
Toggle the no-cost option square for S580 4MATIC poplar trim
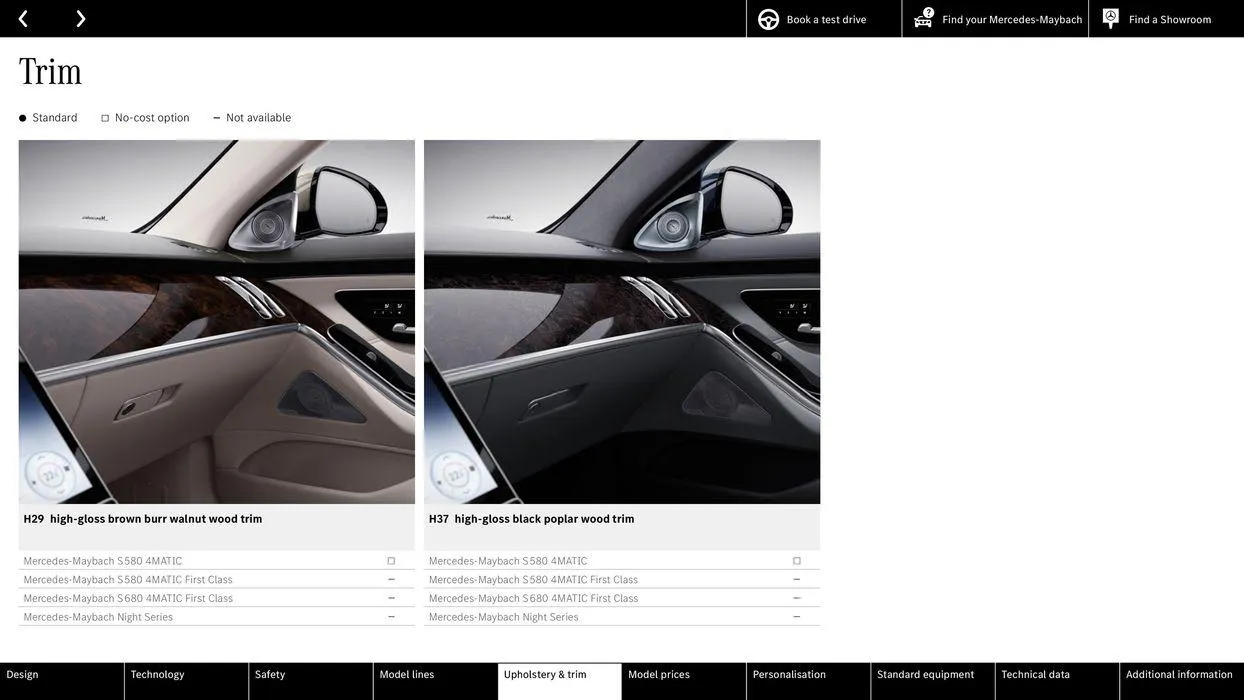click(x=795, y=558)
